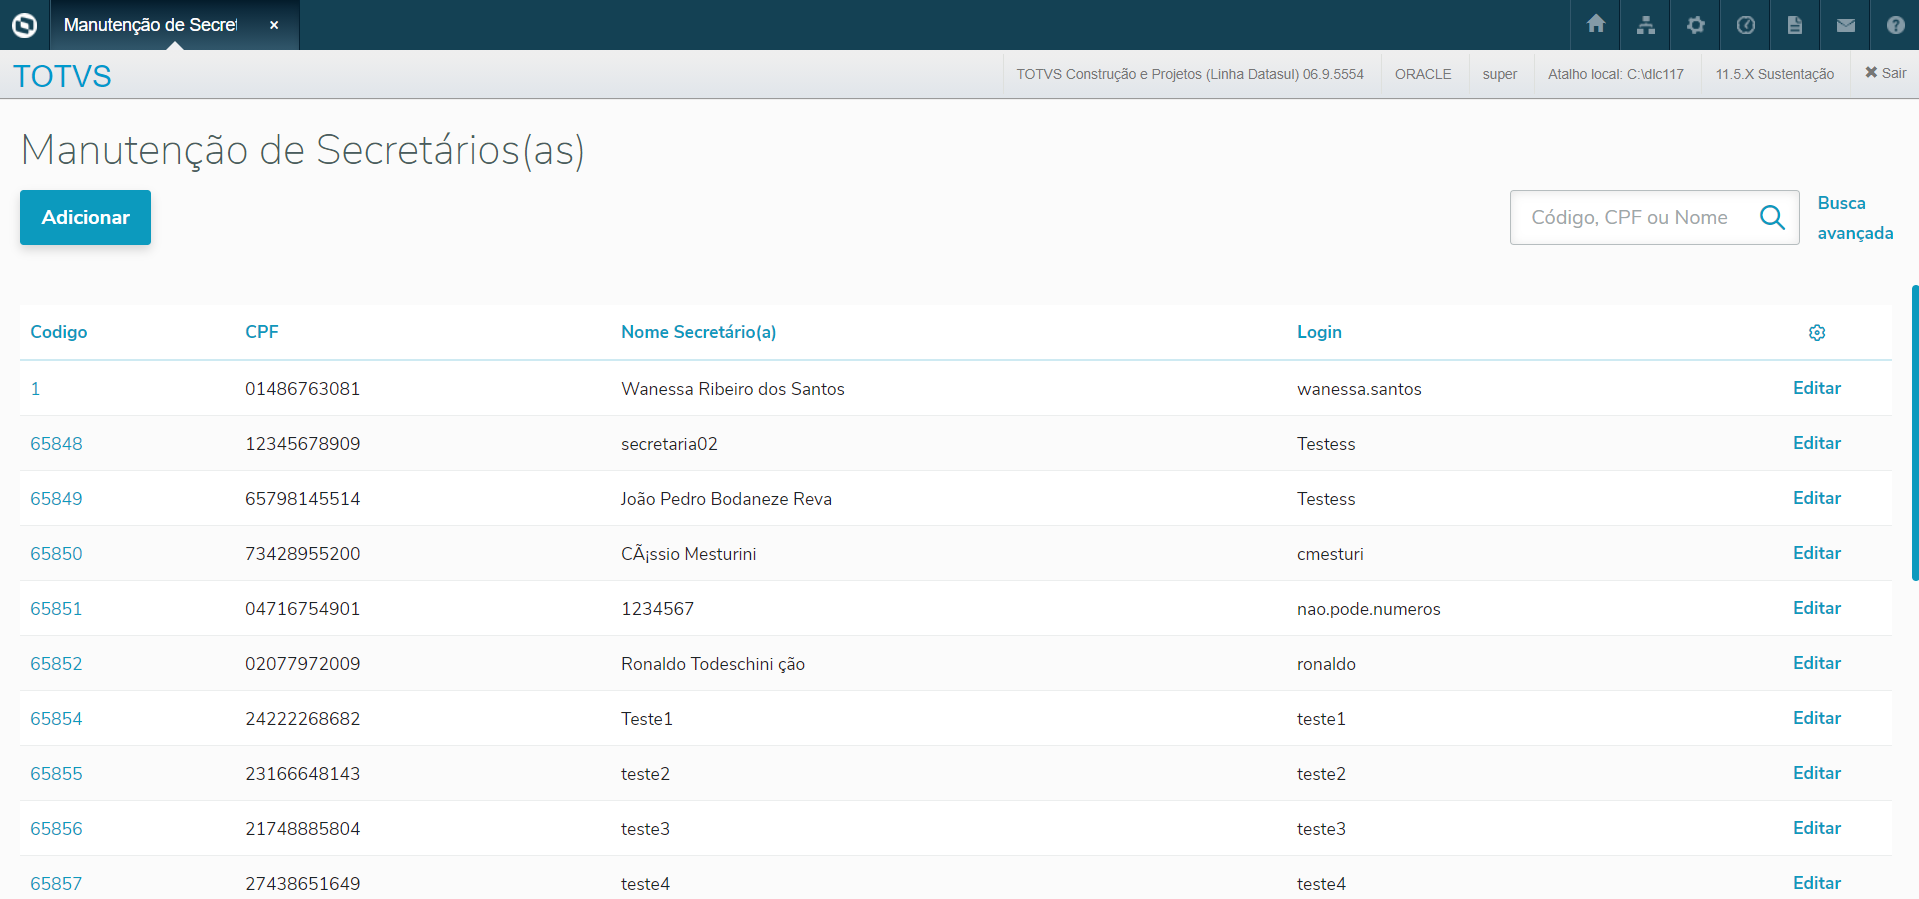Screen dimensions: 1919x899
Task: Edit the teste3 row
Action: pyautogui.click(x=1817, y=828)
